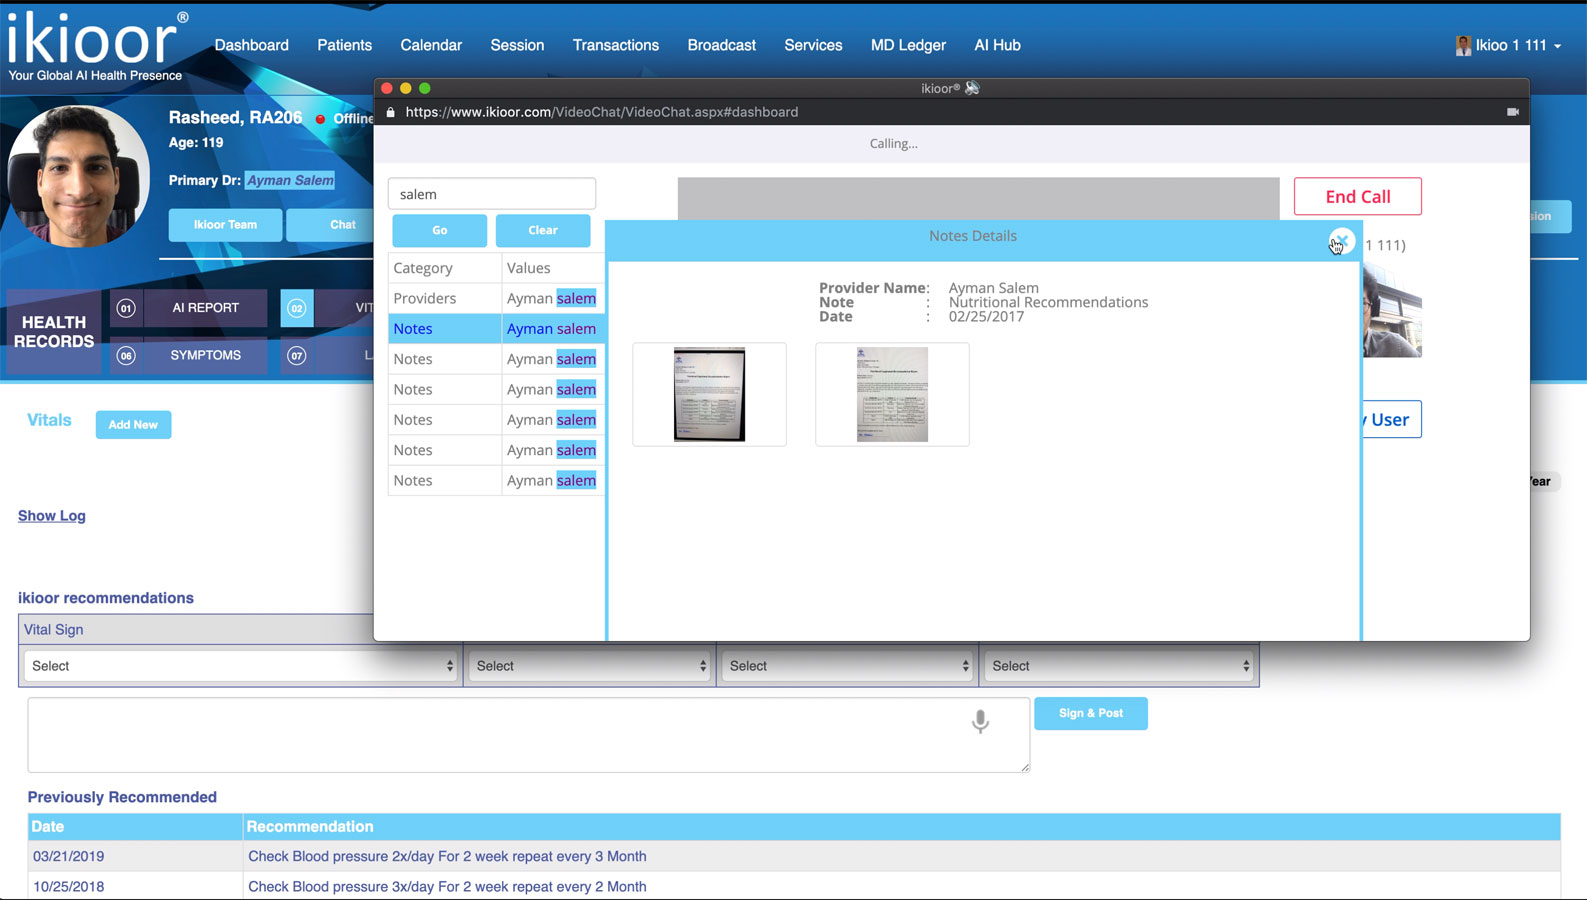Screen dimensions: 1587x900
Task: Open the first note document thumbnail
Action: (709, 394)
